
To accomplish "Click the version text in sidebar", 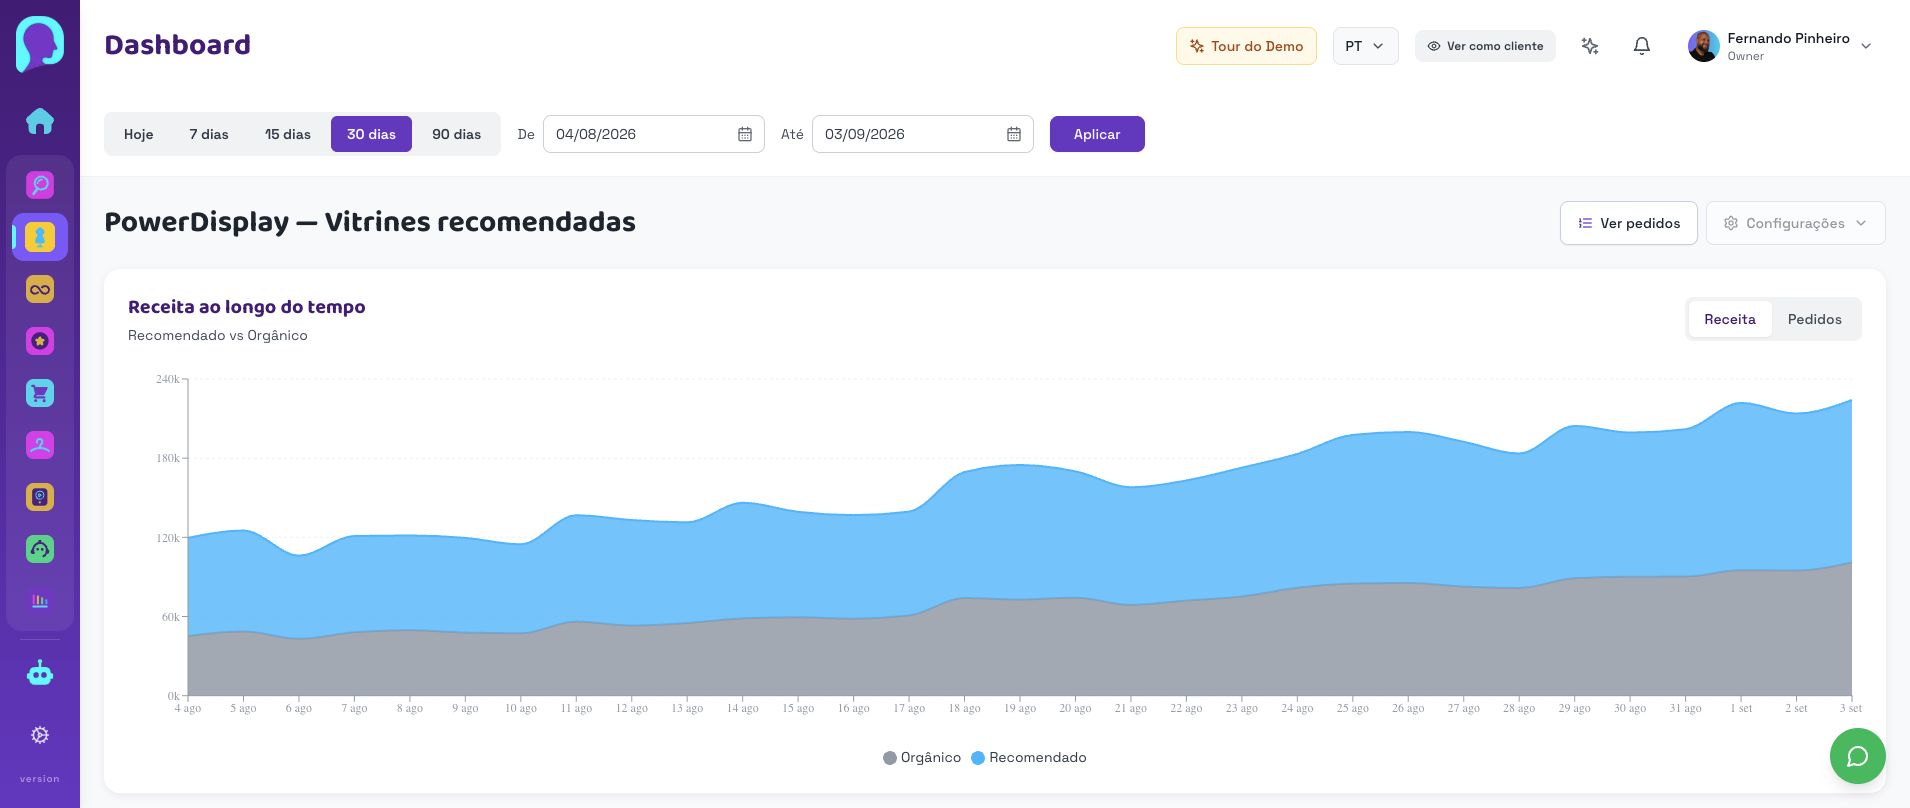I will pos(40,779).
